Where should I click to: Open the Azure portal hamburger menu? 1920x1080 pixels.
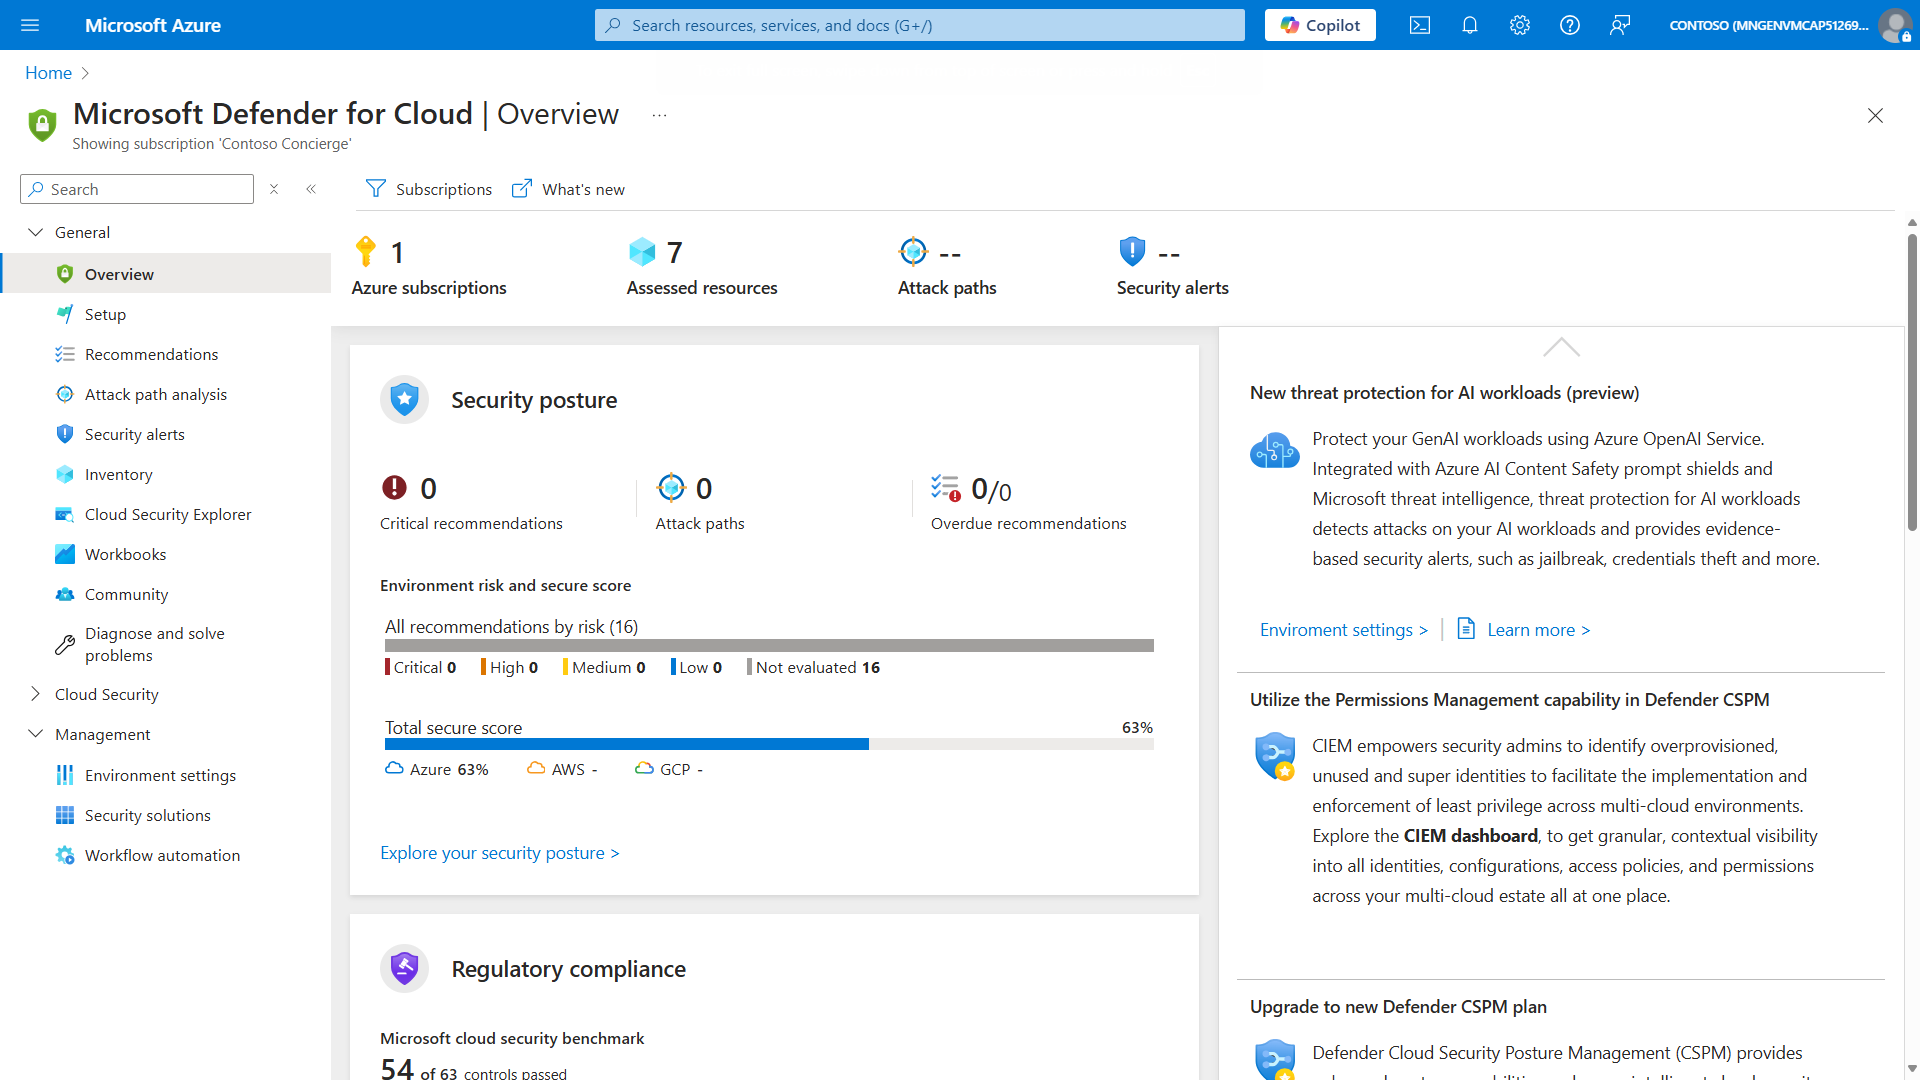(x=30, y=25)
